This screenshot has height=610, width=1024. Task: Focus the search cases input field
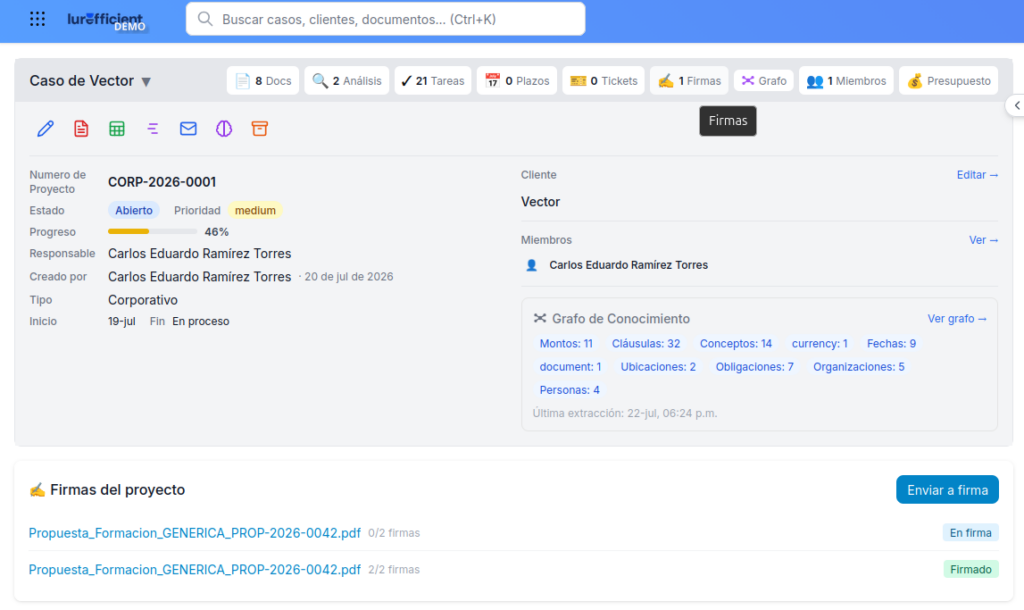click(x=385, y=19)
